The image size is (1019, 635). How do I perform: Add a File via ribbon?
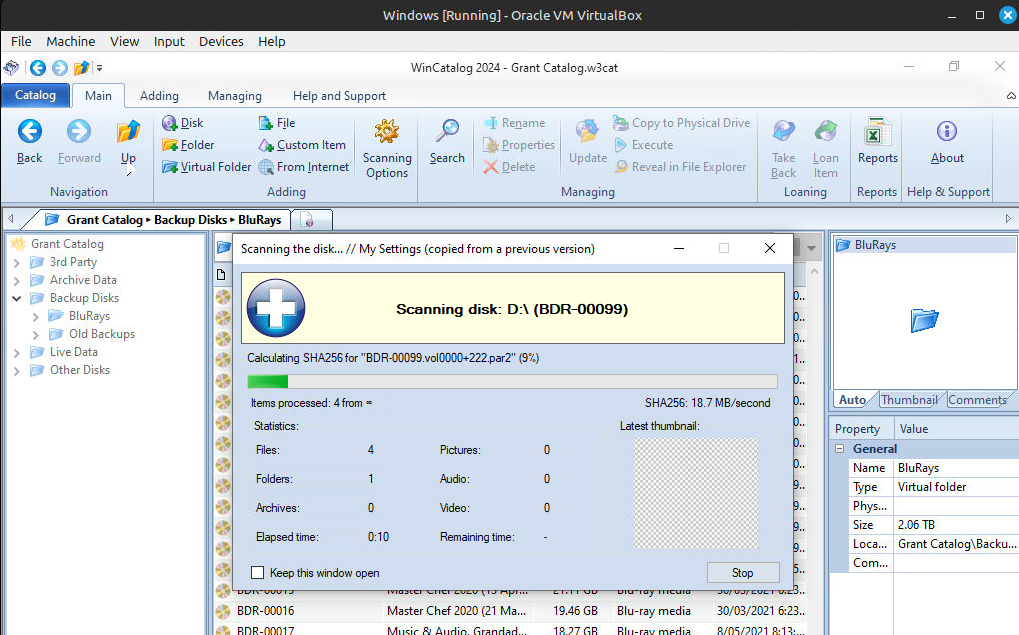(x=277, y=123)
